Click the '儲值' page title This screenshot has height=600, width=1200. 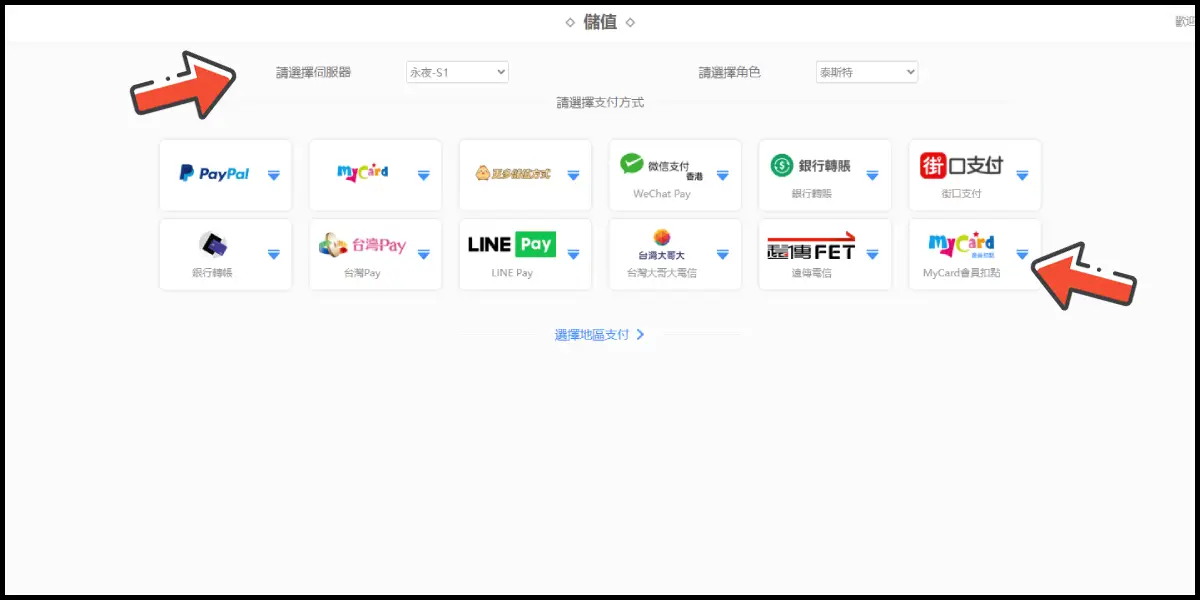[x=600, y=21]
